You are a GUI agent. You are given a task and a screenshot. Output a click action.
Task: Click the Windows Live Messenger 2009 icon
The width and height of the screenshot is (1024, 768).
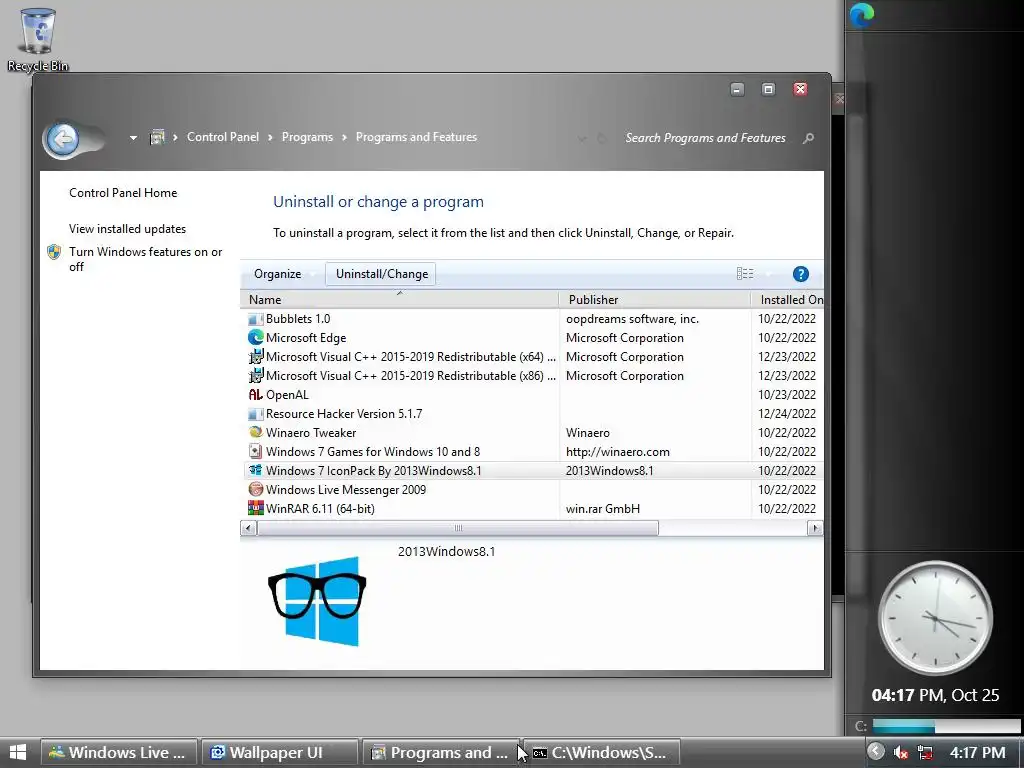(x=255, y=489)
